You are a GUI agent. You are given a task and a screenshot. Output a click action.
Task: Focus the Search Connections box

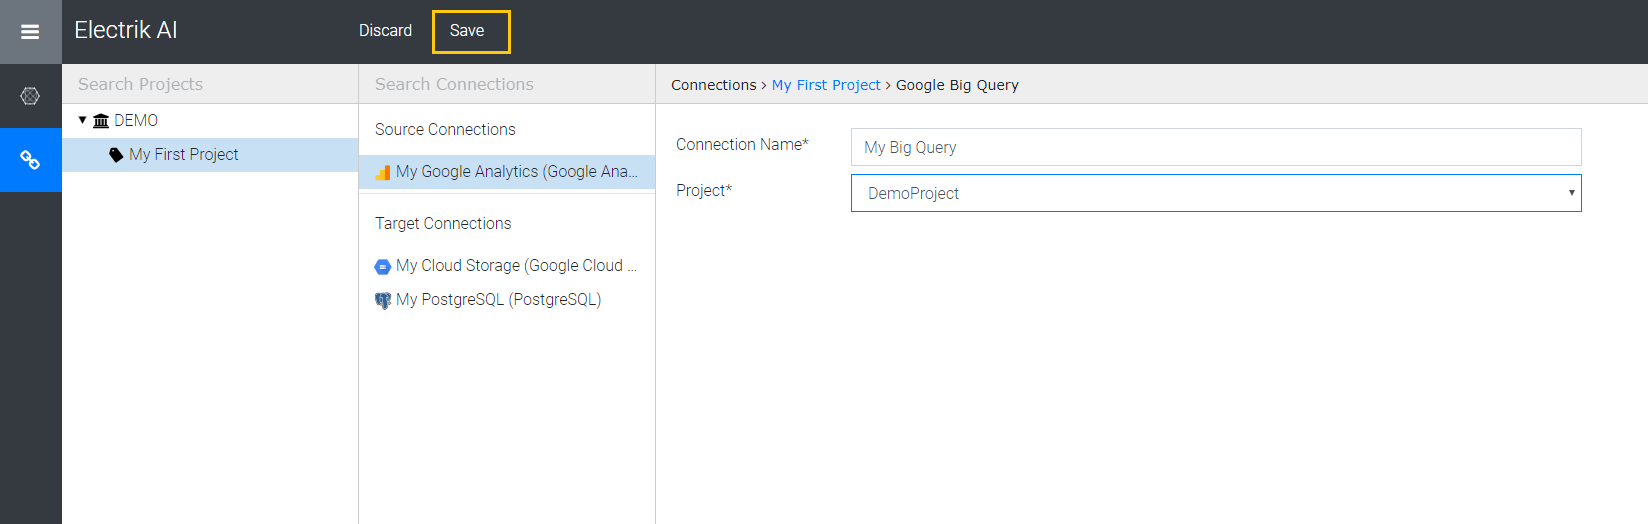(506, 84)
